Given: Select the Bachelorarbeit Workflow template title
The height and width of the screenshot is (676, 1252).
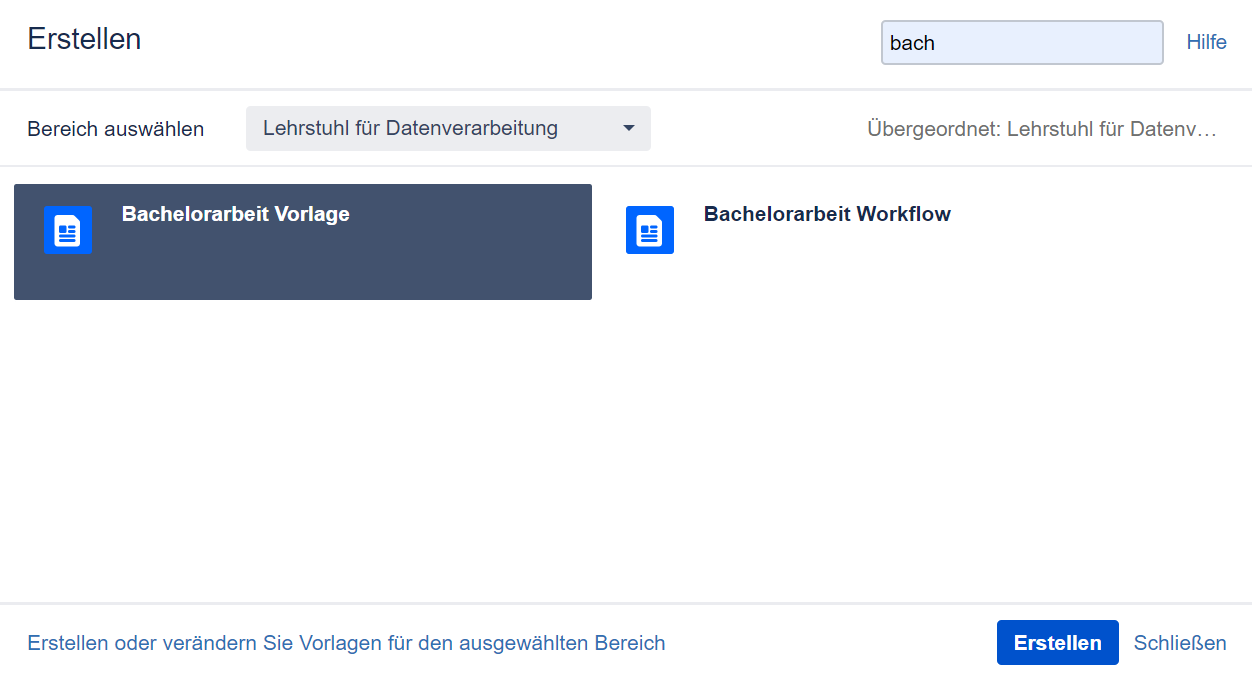Looking at the screenshot, I should [827, 214].
